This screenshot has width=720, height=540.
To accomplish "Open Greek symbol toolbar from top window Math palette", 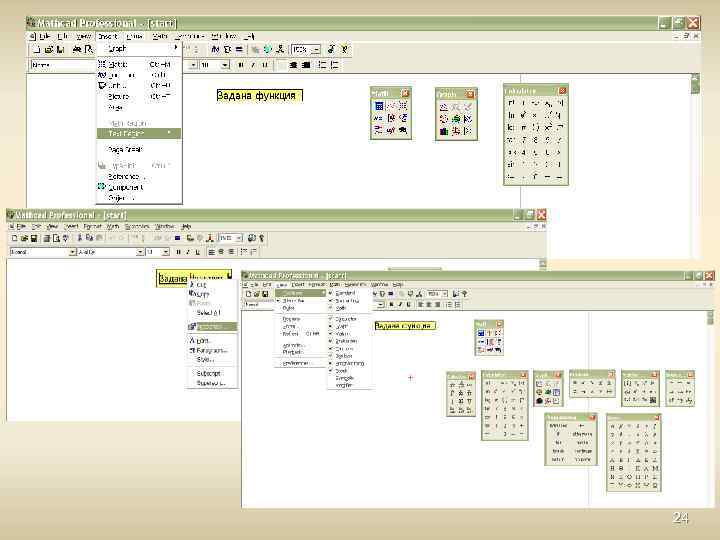I will click(391, 130).
